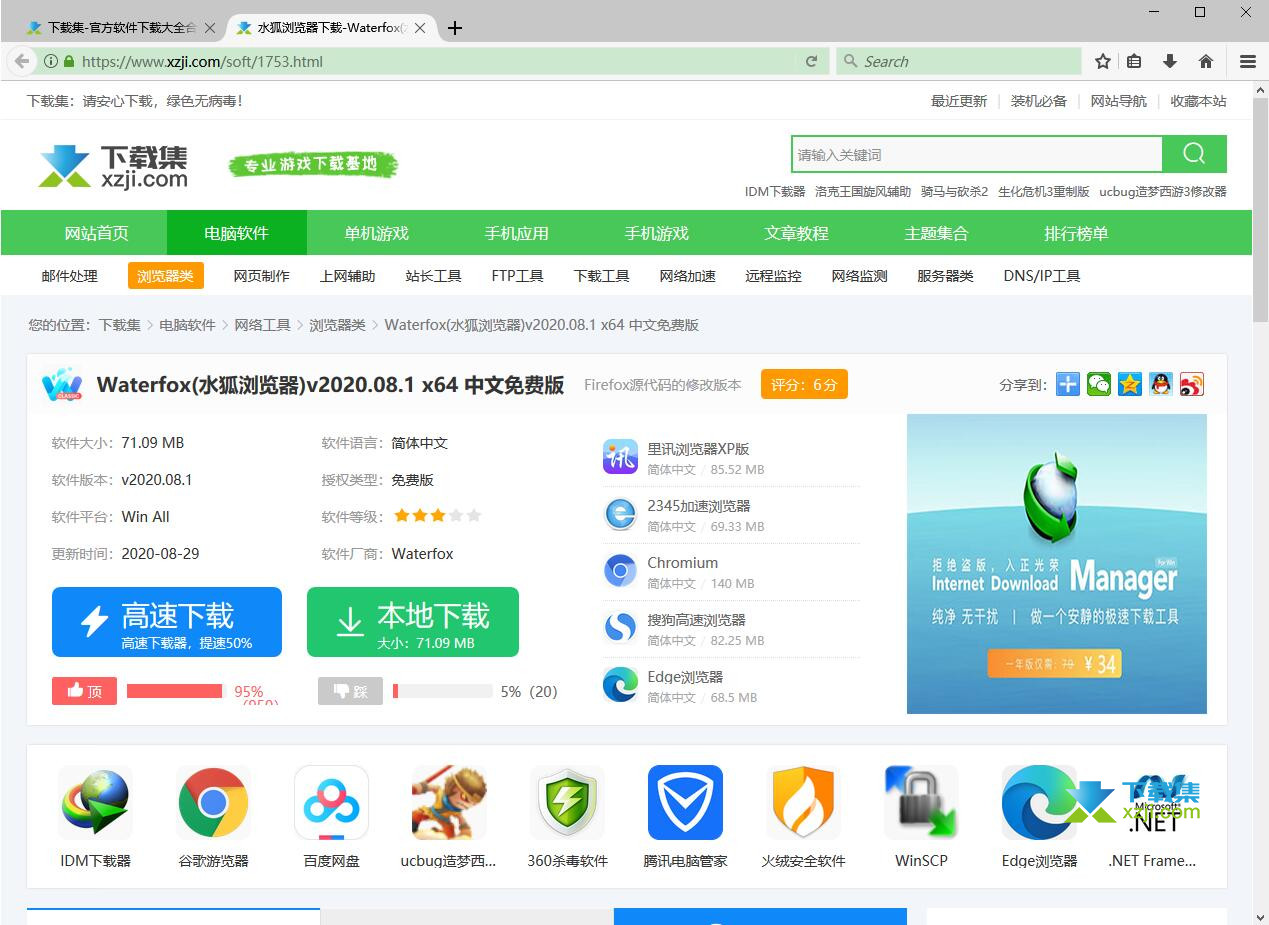Screen dimensions: 1269x925
Task: Click the 网络工具 breadcrumb link
Action: click(x=263, y=325)
